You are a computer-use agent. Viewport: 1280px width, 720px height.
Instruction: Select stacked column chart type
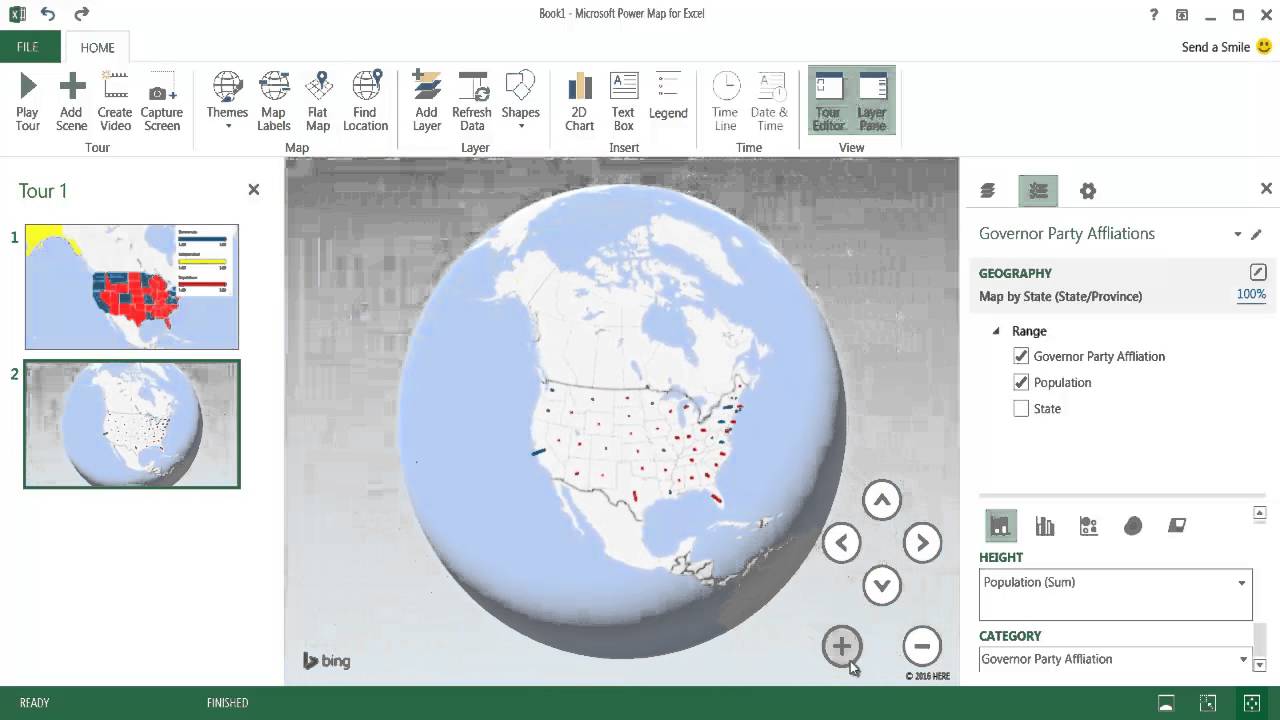coord(1001,526)
